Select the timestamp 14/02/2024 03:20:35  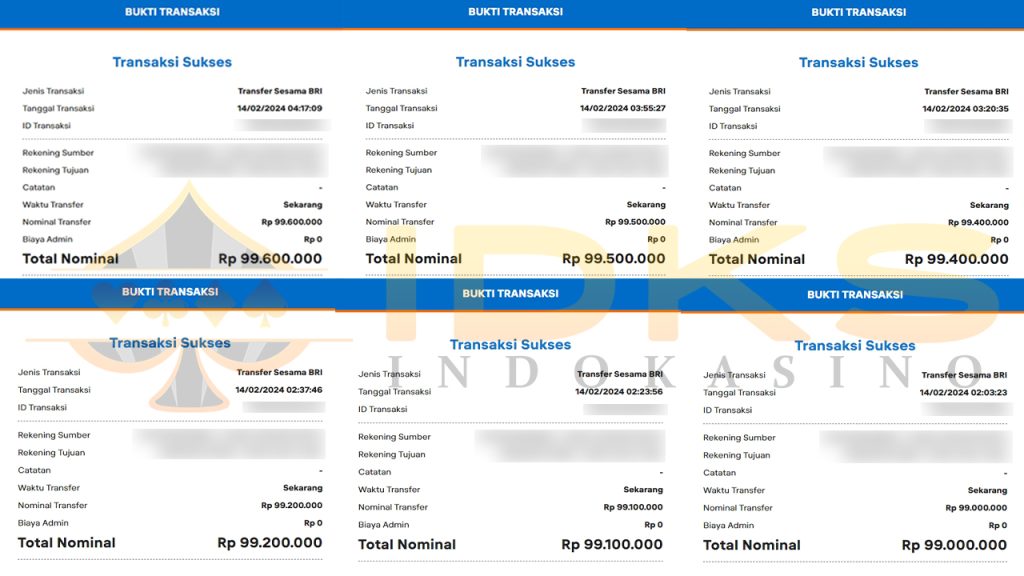point(965,109)
